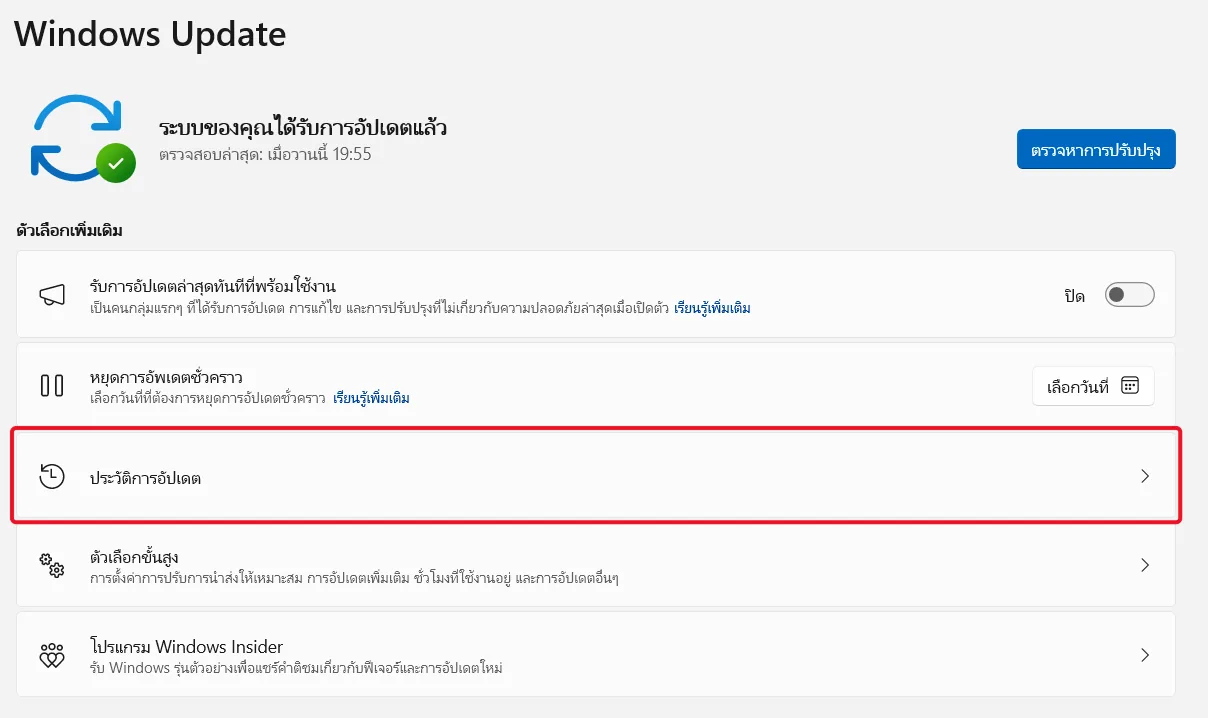The height and width of the screenshot is (718, 1208).
Task: Click the ตัวเลือกเพิ่มเติม section heading
Action: click(x=69, y=231)
